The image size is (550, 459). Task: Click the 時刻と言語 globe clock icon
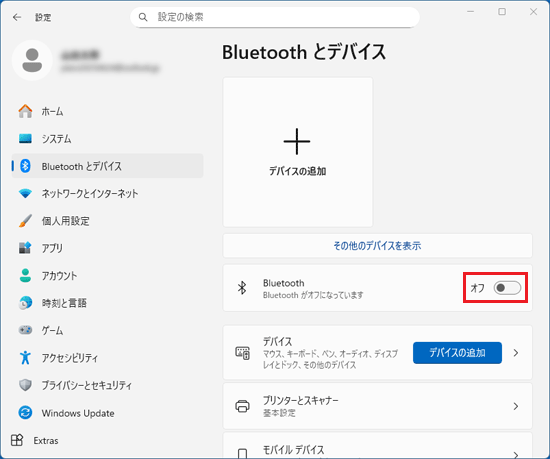(x=25, y=303)
